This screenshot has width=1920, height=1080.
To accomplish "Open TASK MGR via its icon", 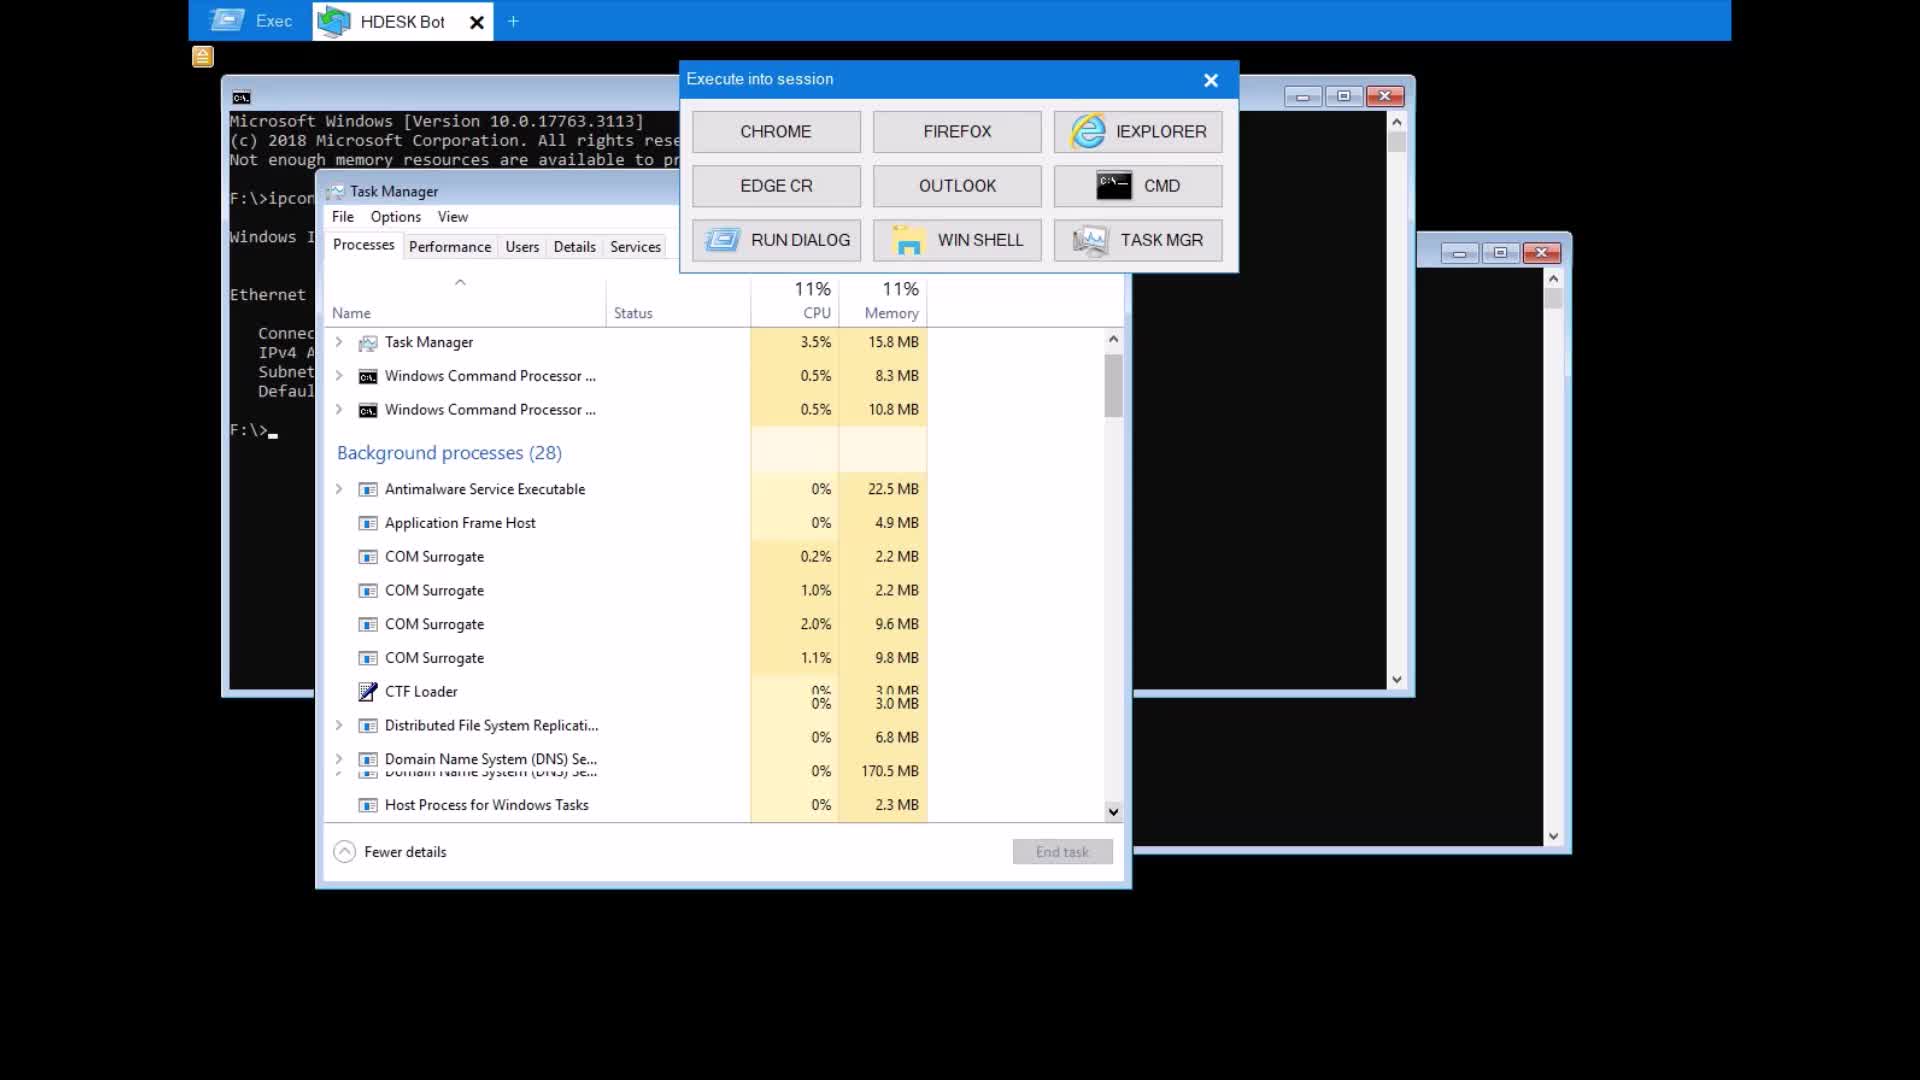I will click(x=1090, y=240).
